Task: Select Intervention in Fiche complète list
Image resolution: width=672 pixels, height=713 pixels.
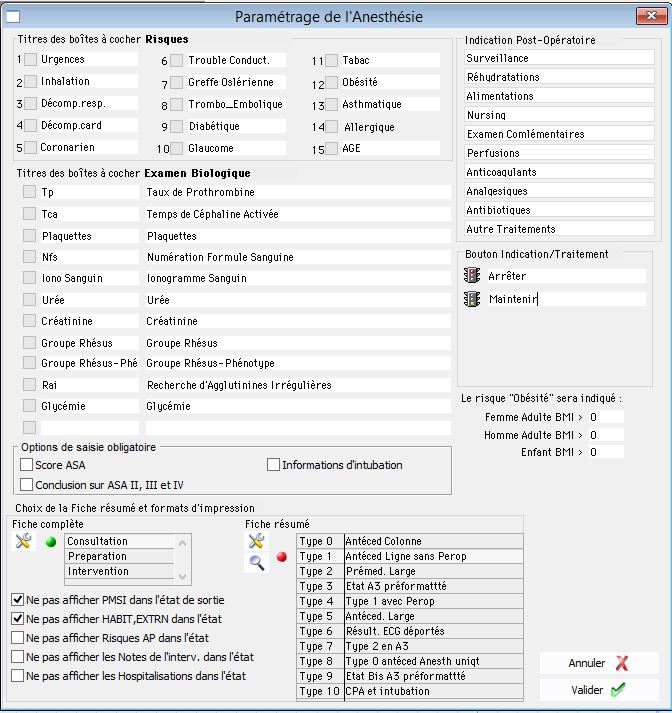Action: click(x=120, y=571)
